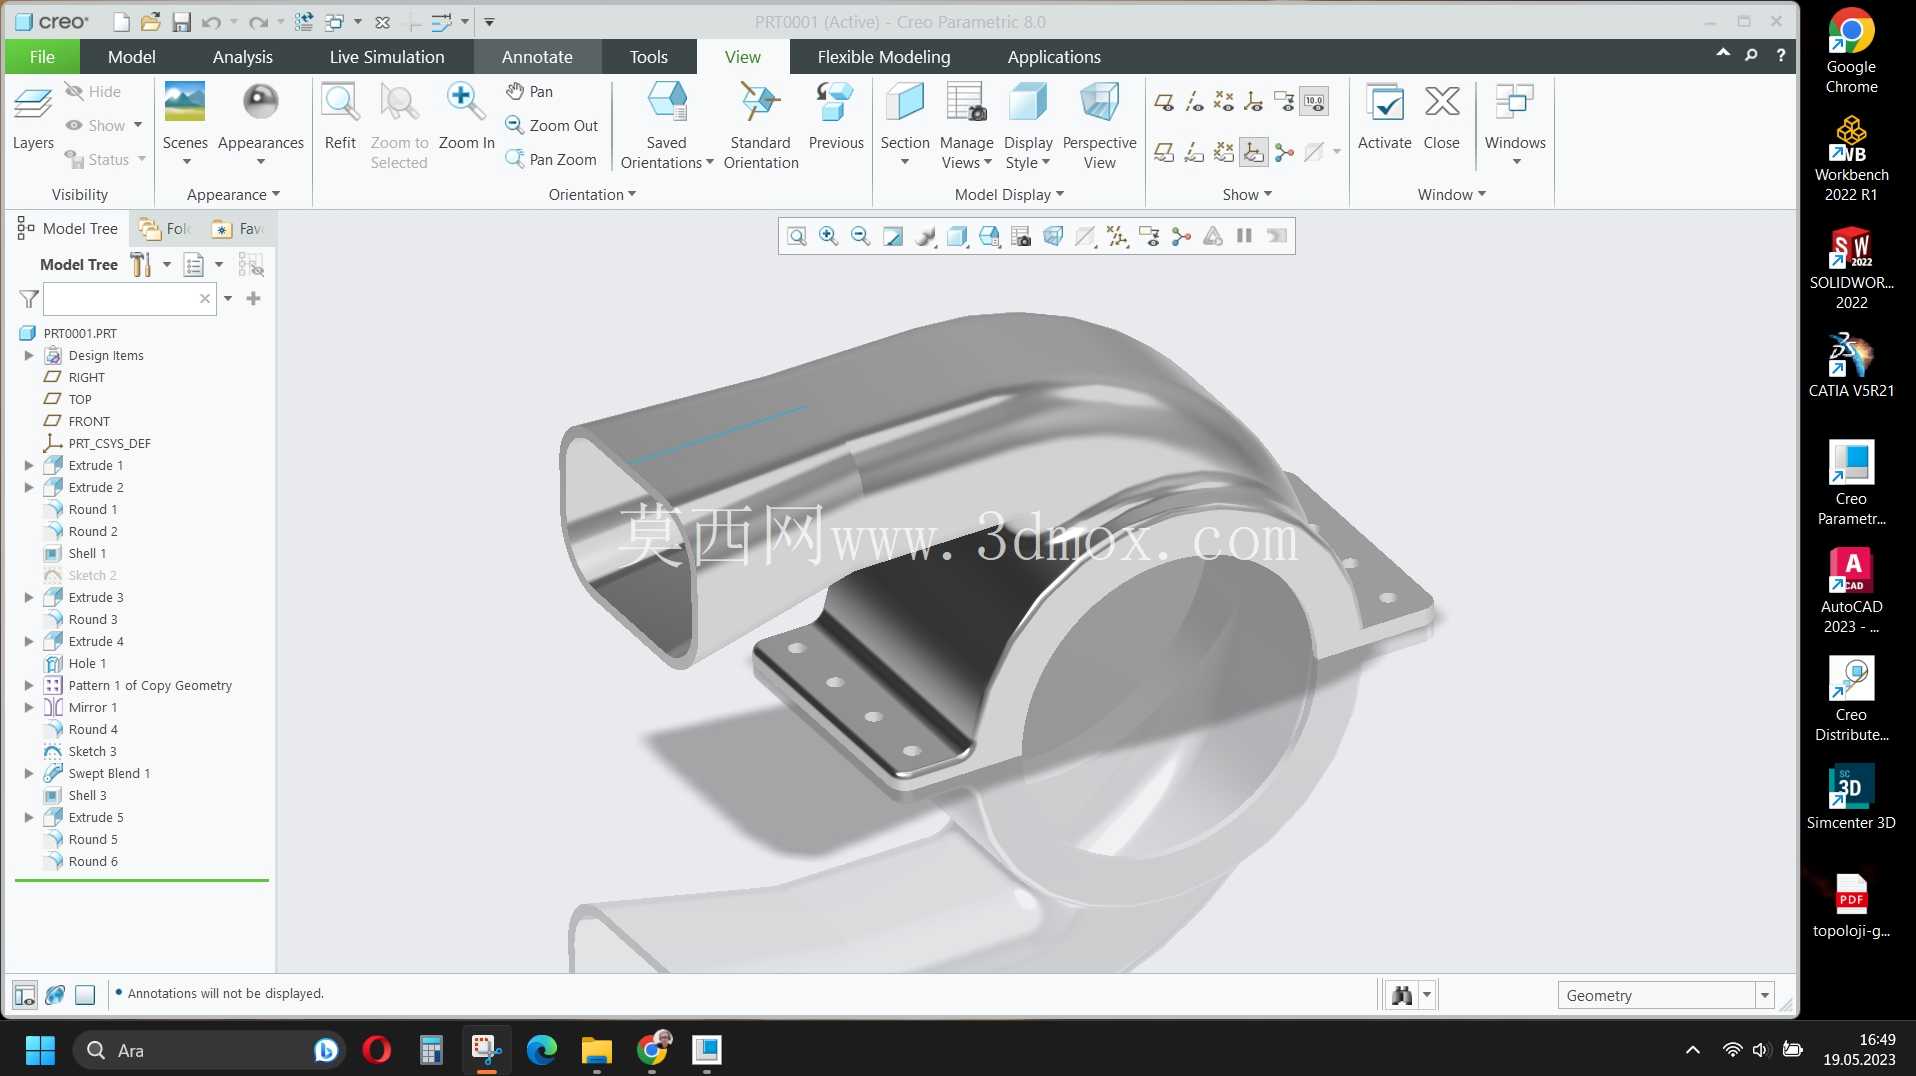Switch to the Annotate tab
The width and height of the screenshot is (1916, 1076).
point(537,57)
